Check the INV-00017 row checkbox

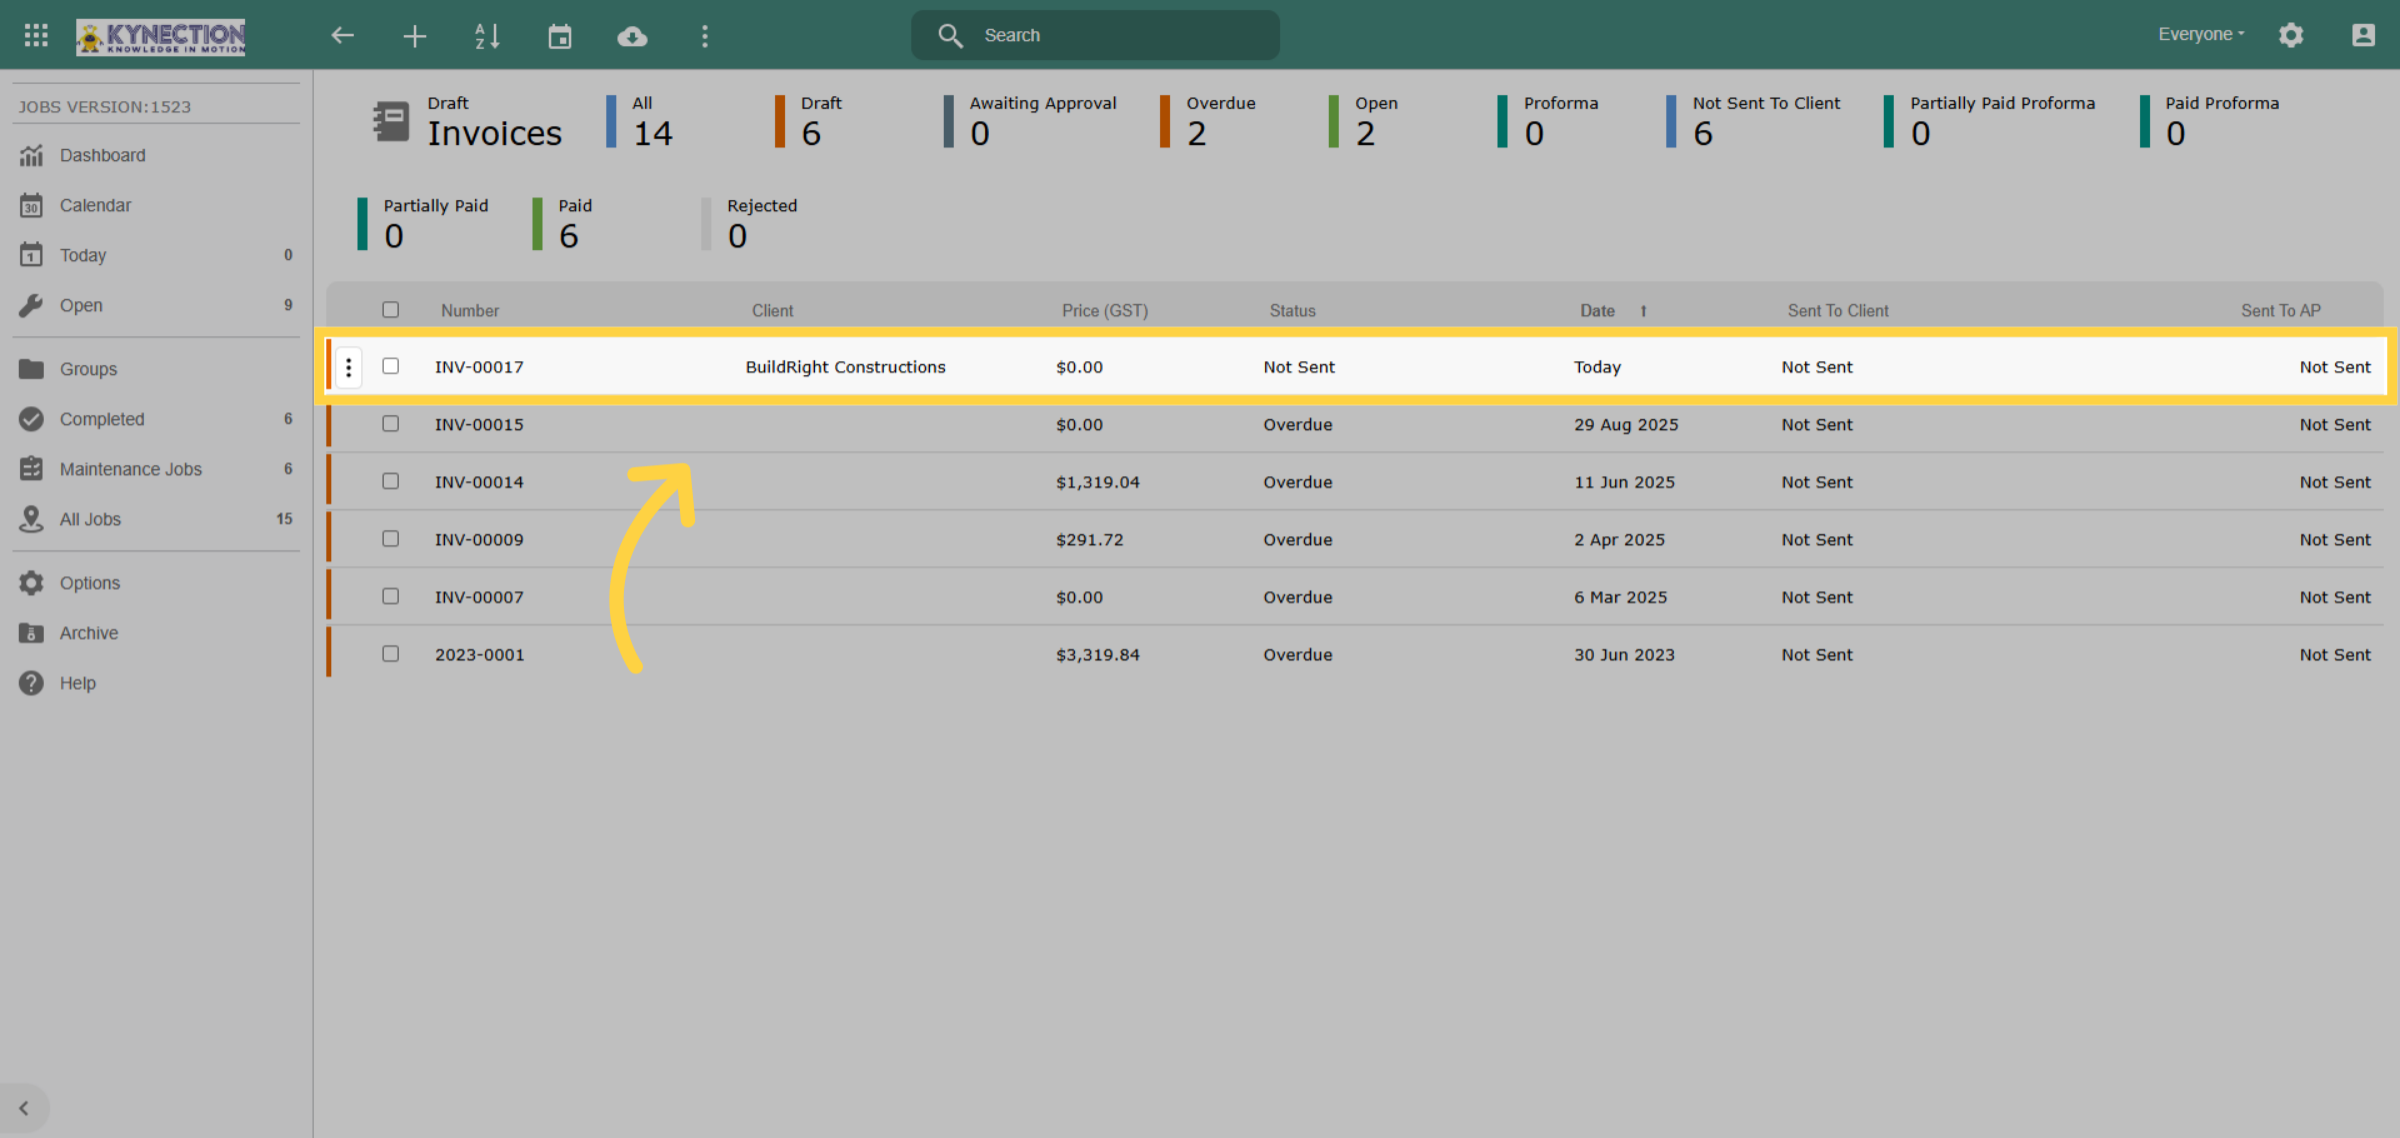click(x=391, y=366)
